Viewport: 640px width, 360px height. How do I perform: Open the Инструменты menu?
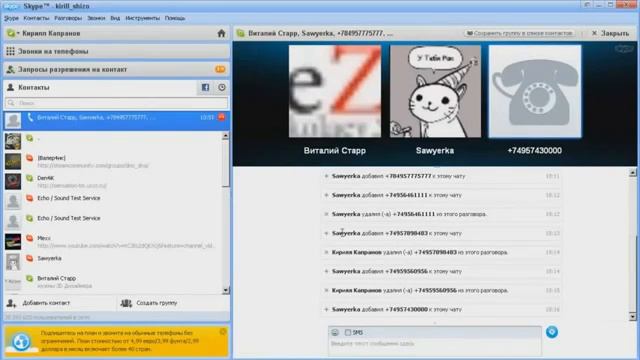[x=142, y=18]
